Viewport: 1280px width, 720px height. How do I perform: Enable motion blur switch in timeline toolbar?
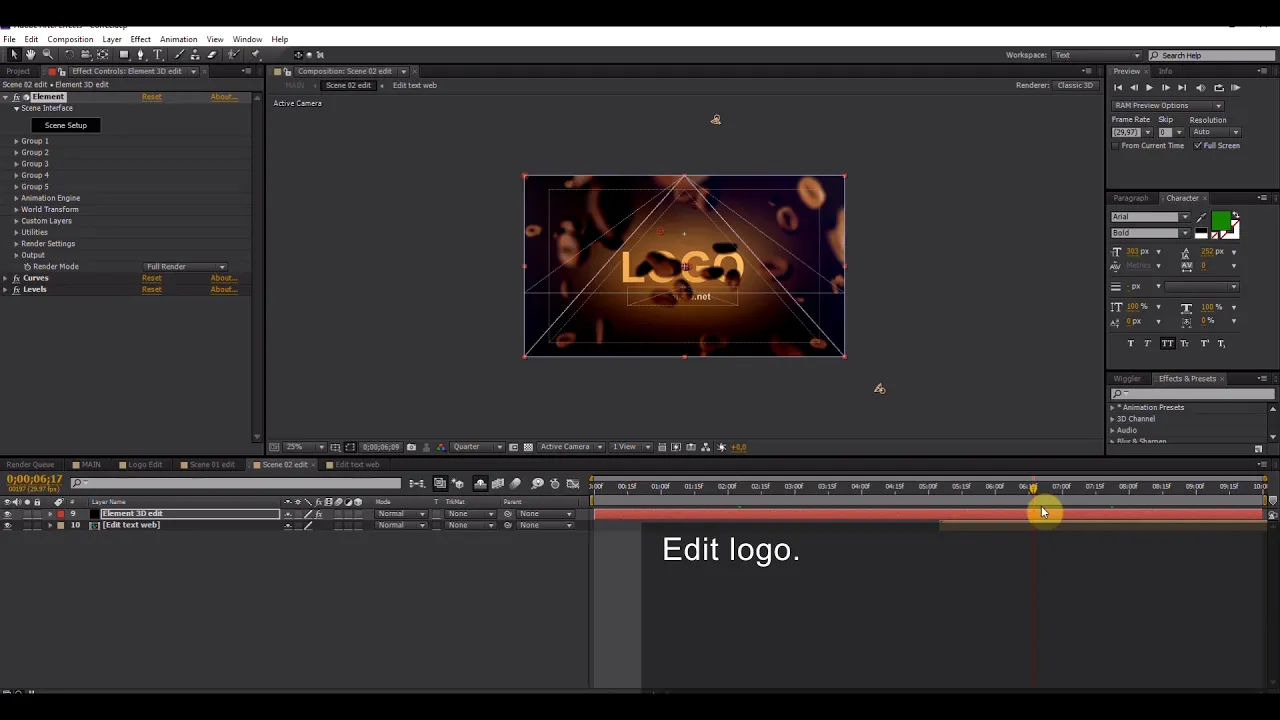coord(515,484)
